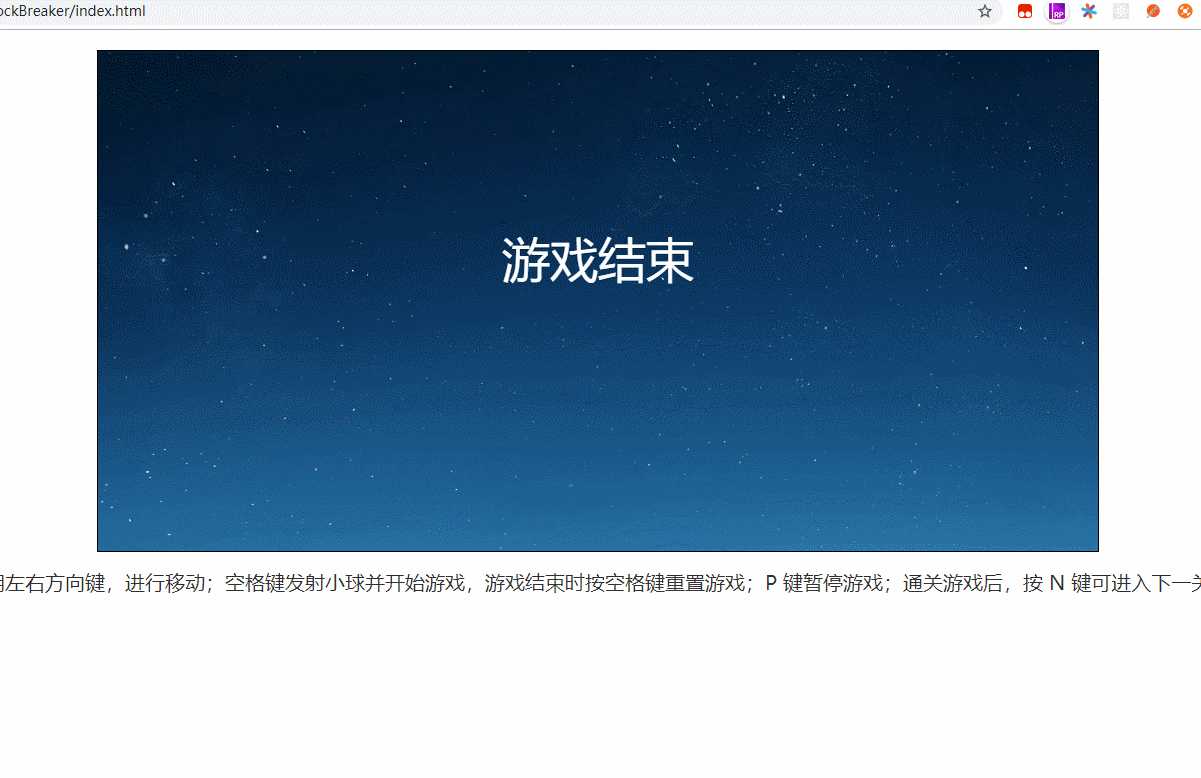The image size is (1201, 778).
Task: Open the red Tampermonkey extension icon
Action: point(1025,12)
